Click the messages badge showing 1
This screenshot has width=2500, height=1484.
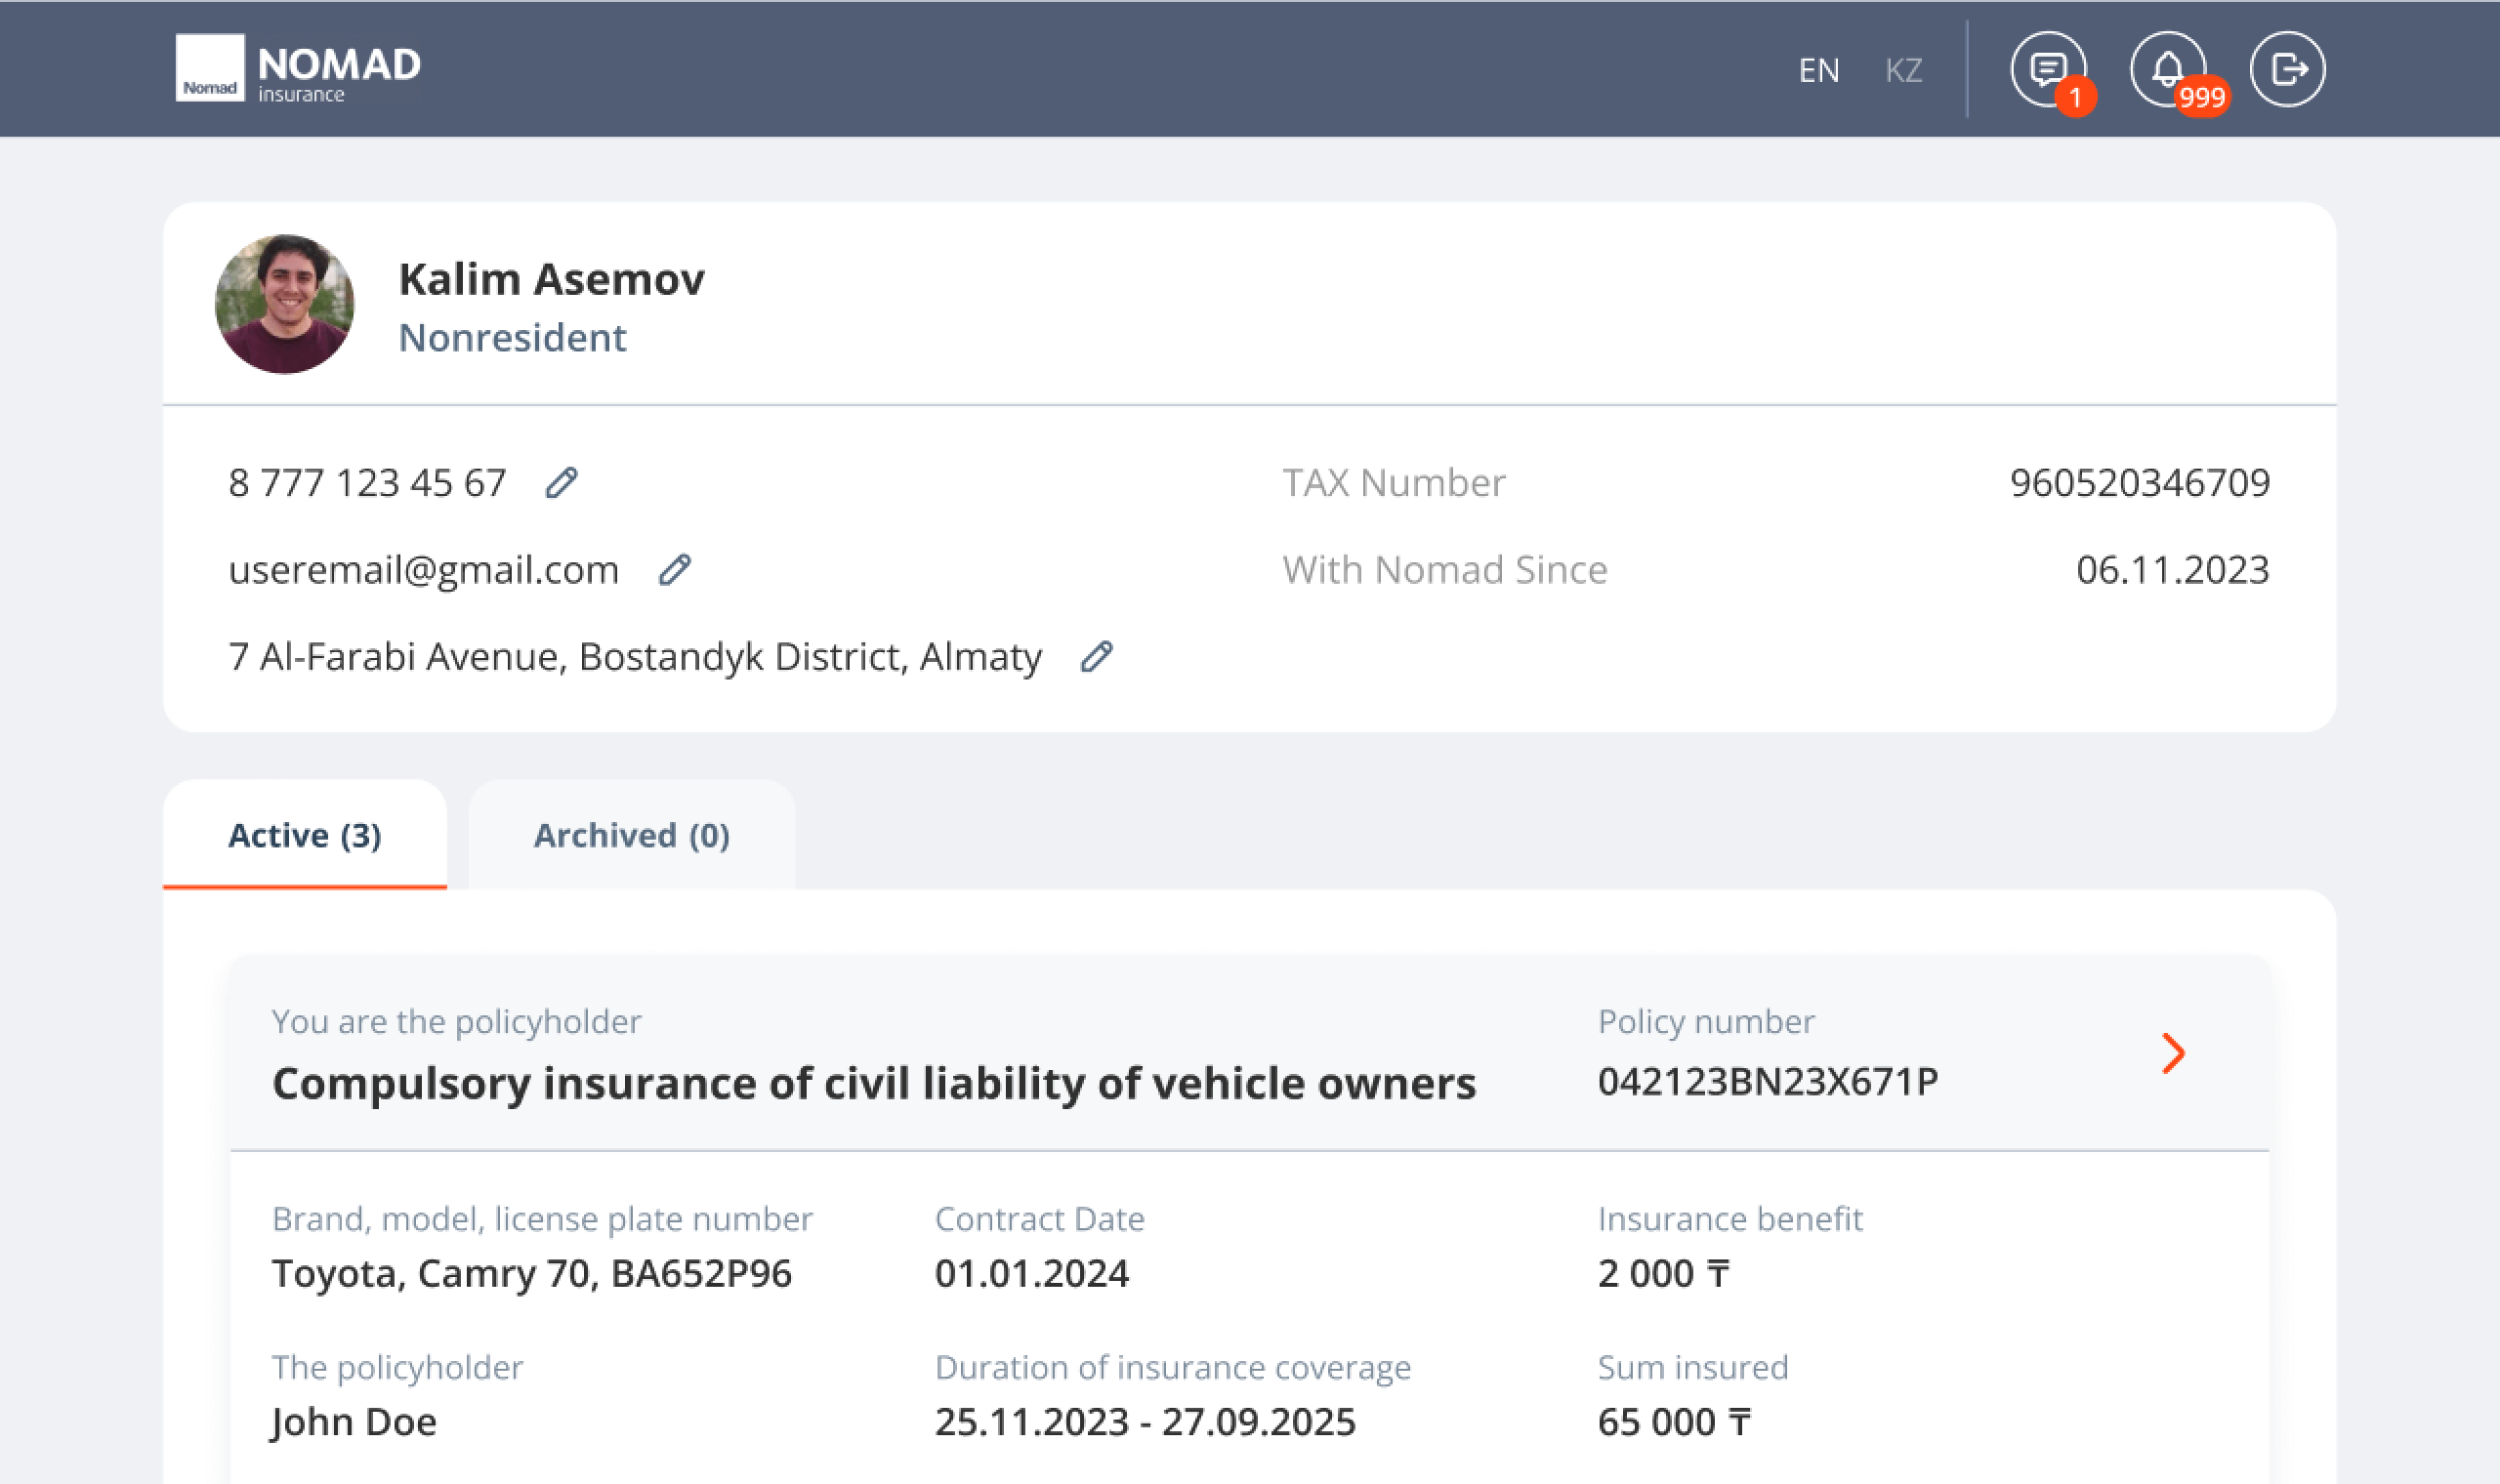[x=2076, y=97]
